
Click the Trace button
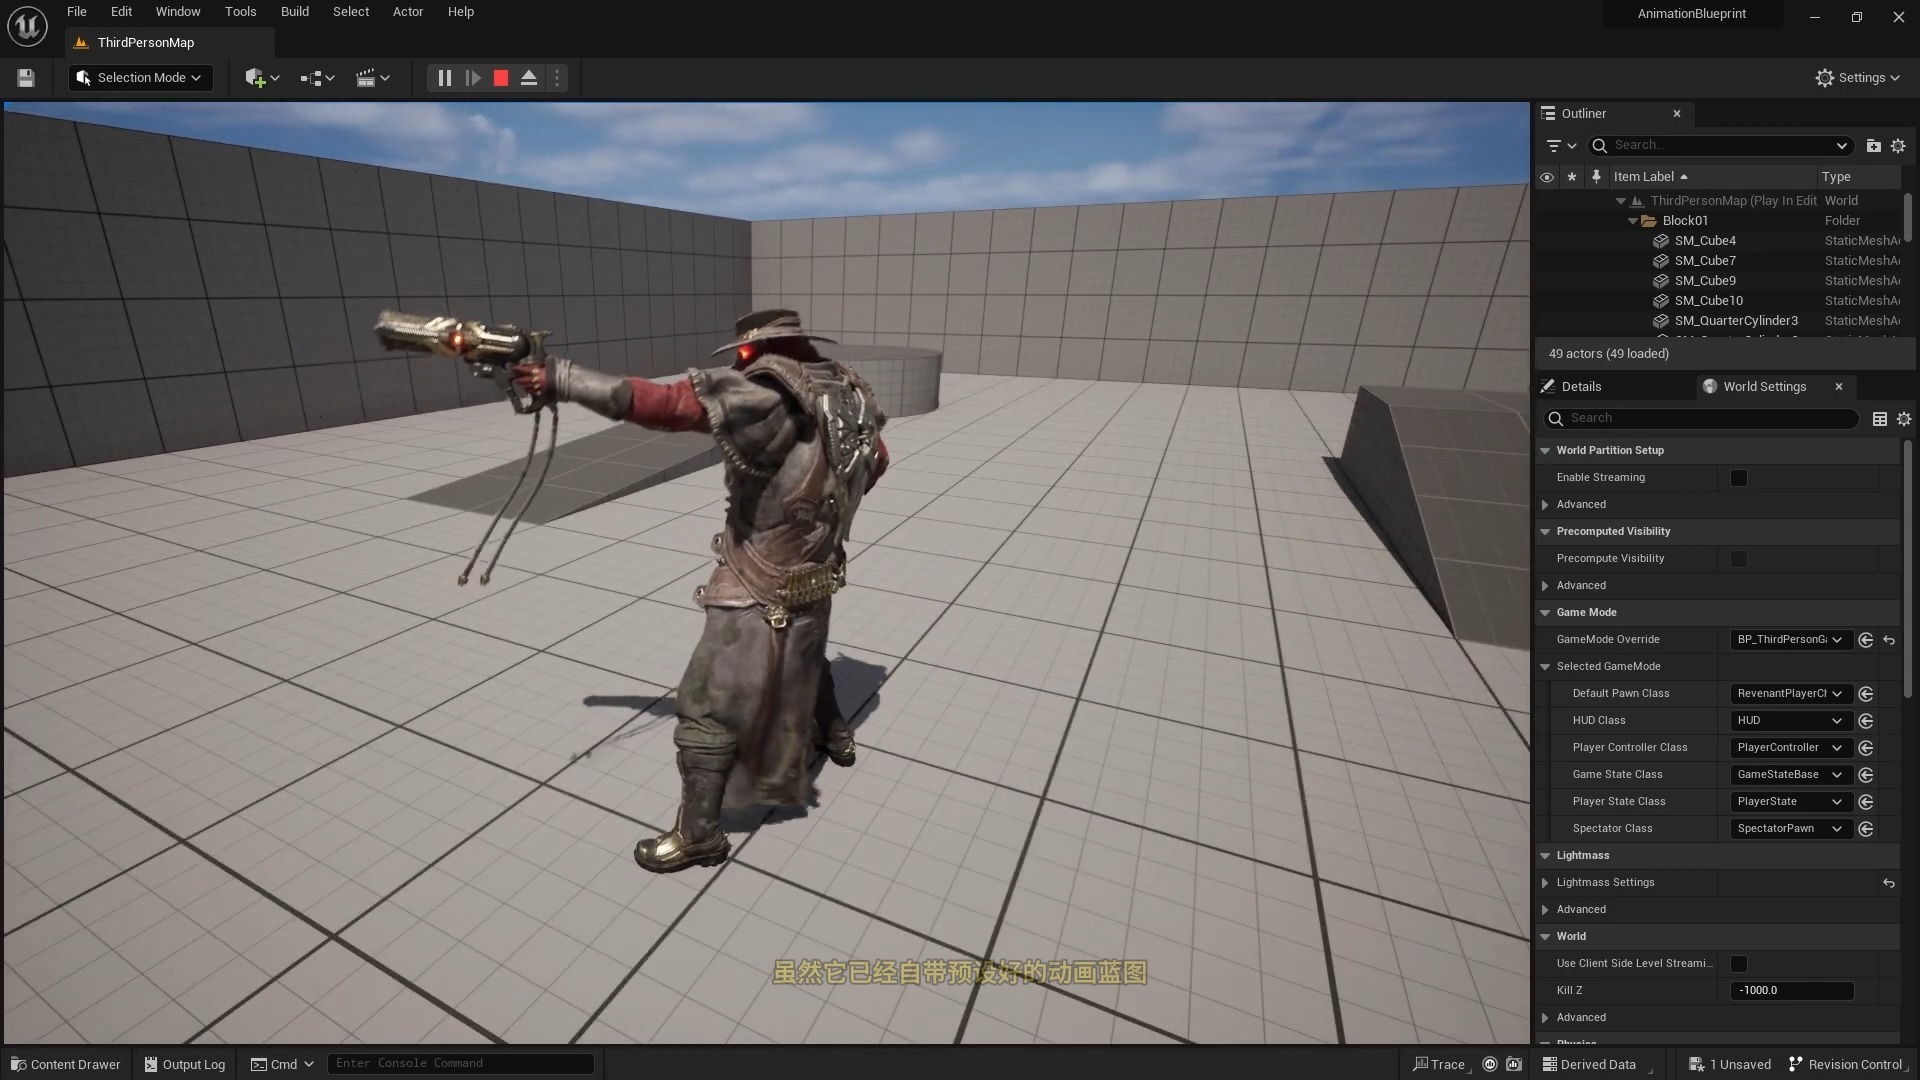click(1439, 1065)
